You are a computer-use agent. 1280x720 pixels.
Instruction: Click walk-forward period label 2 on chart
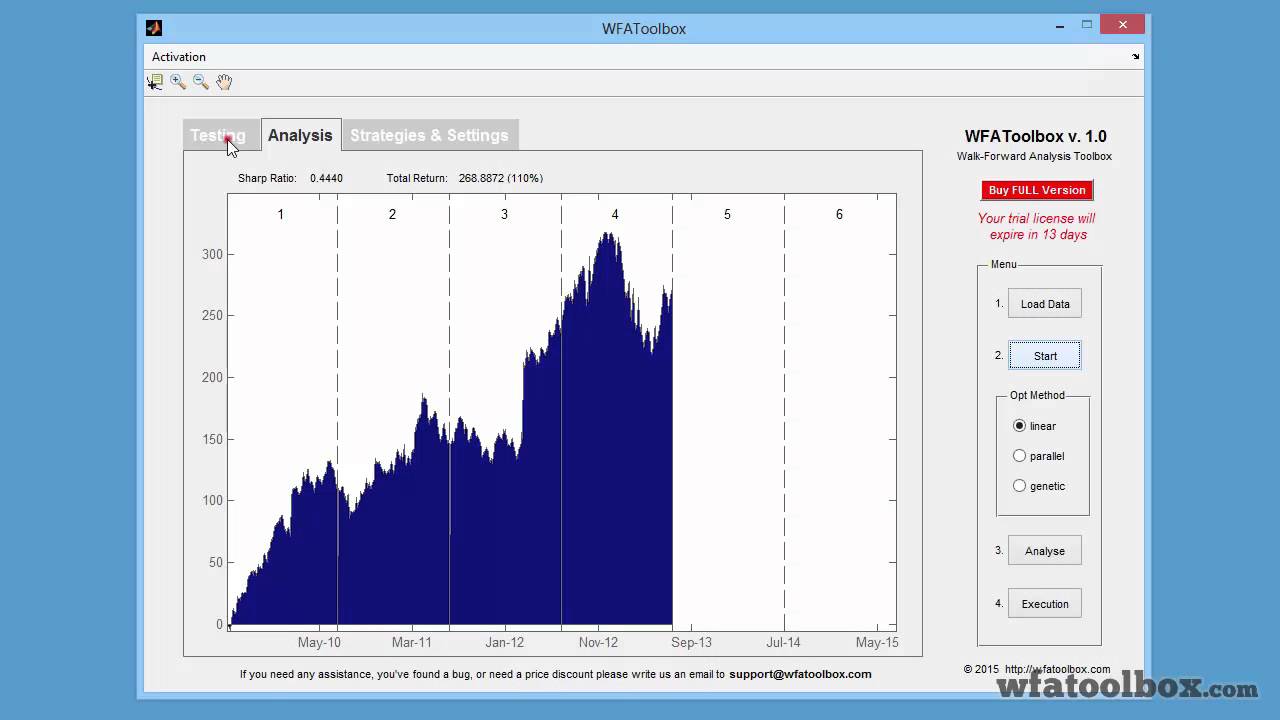tap(392, 214)
